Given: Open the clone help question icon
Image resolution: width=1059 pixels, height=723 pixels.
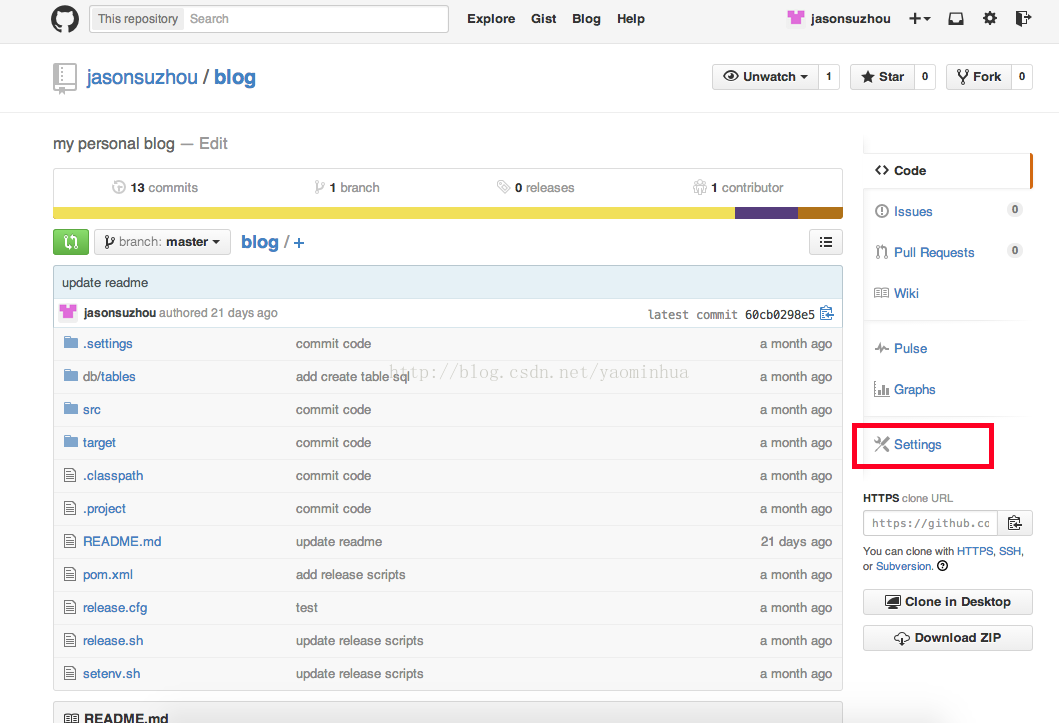Looking at the screenshot, I should (943, 566).
